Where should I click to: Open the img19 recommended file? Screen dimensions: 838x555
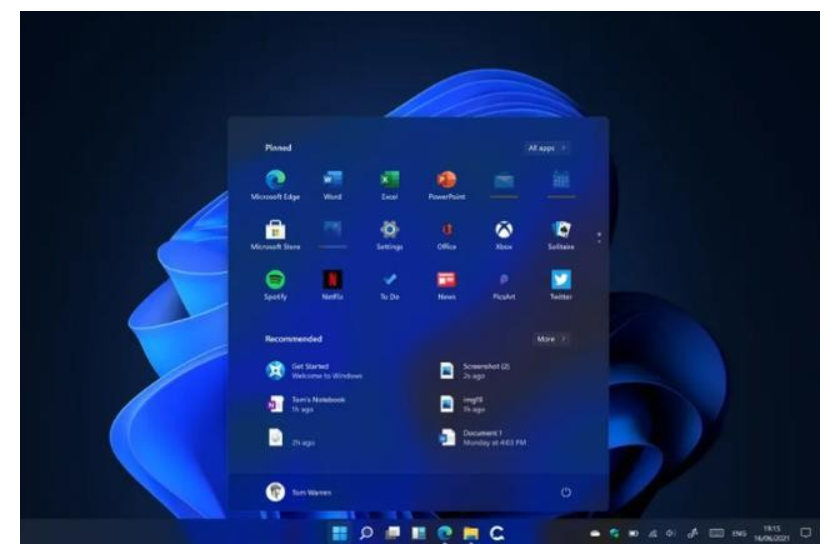pos(462,404)
